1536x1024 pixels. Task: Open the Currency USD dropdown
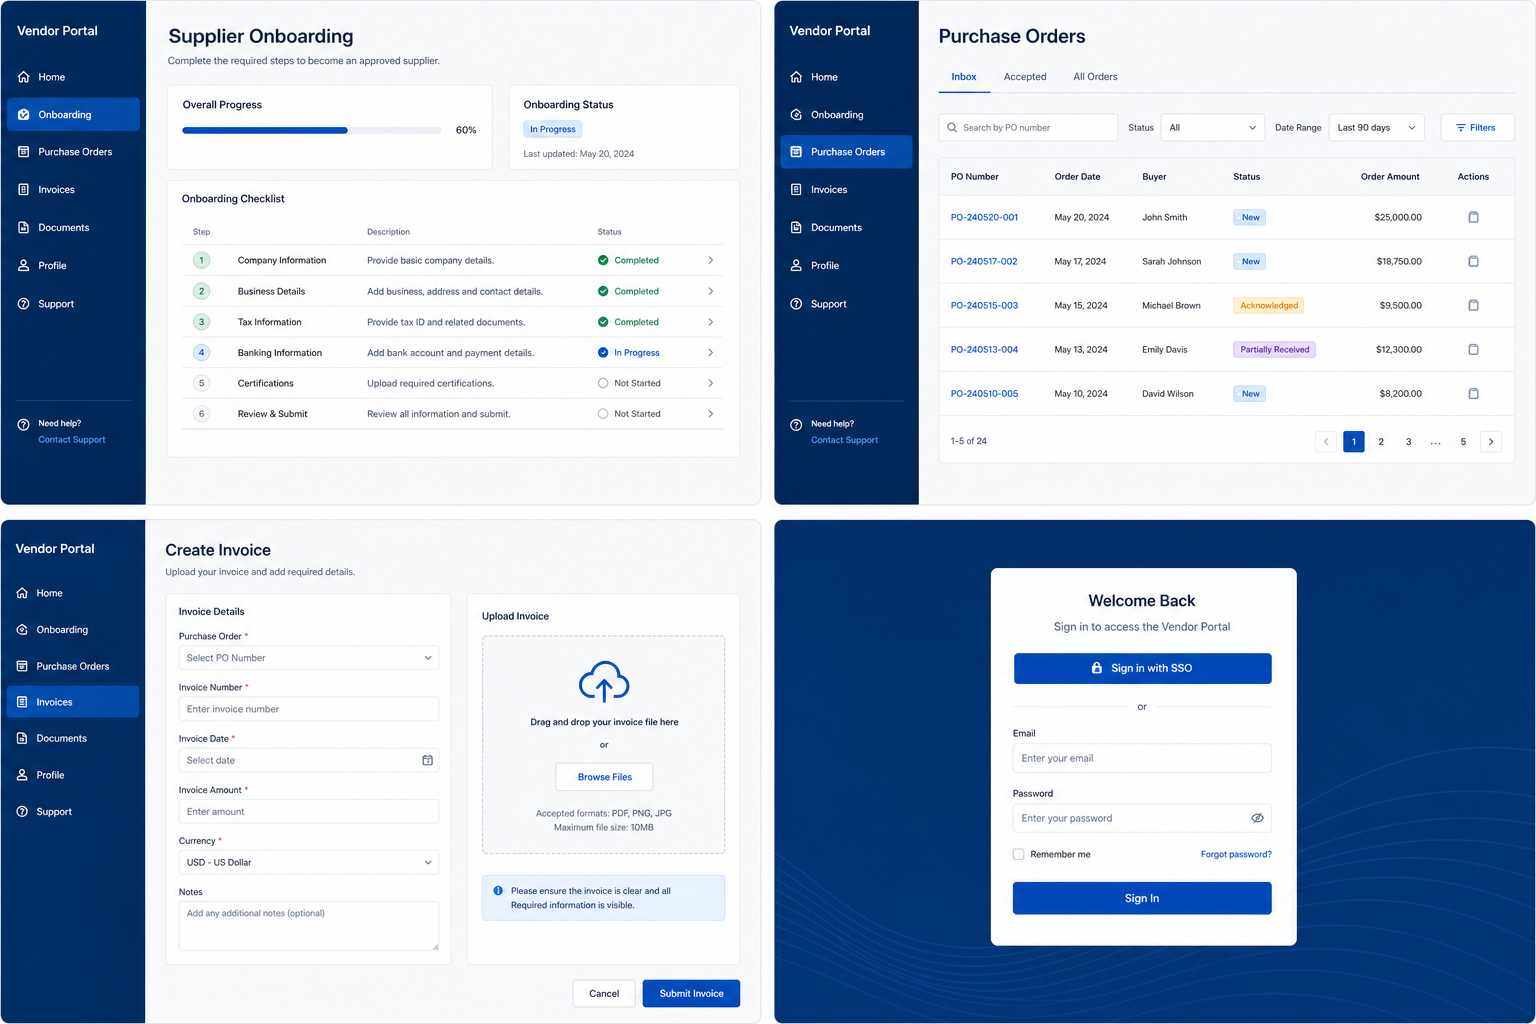309,862
